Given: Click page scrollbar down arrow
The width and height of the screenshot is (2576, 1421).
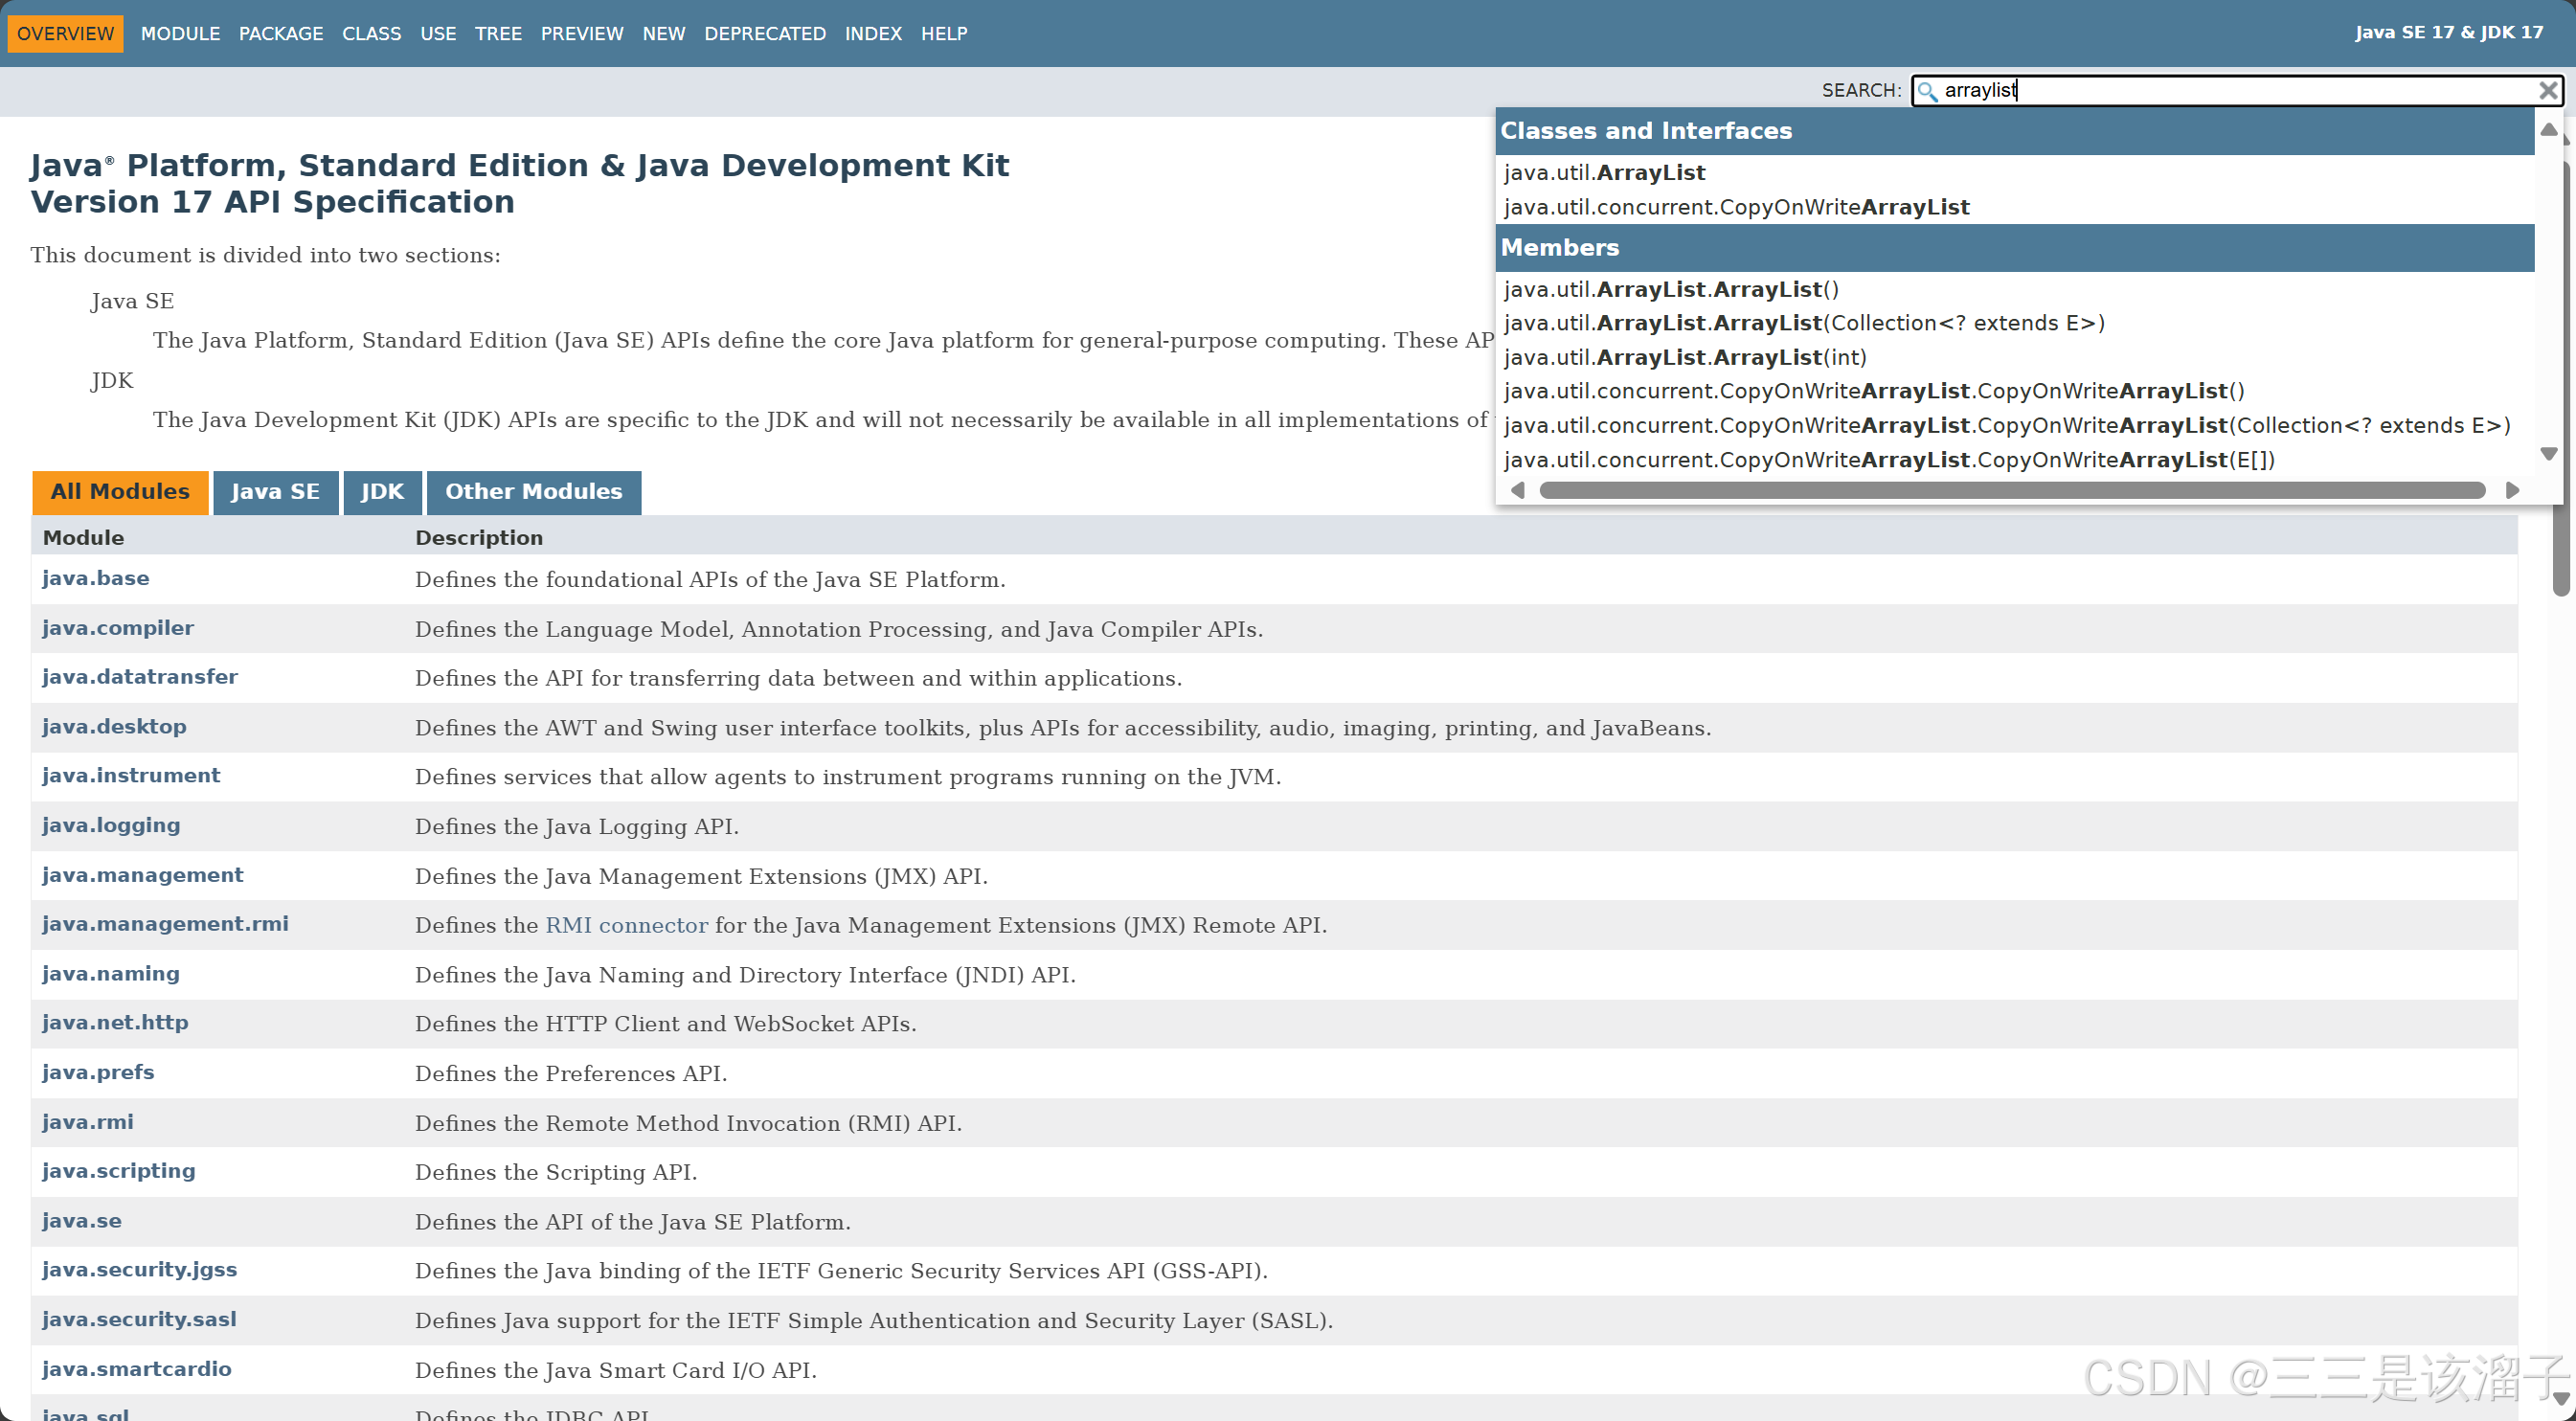Looking at the screenshot, I should pos(2560,1399).
